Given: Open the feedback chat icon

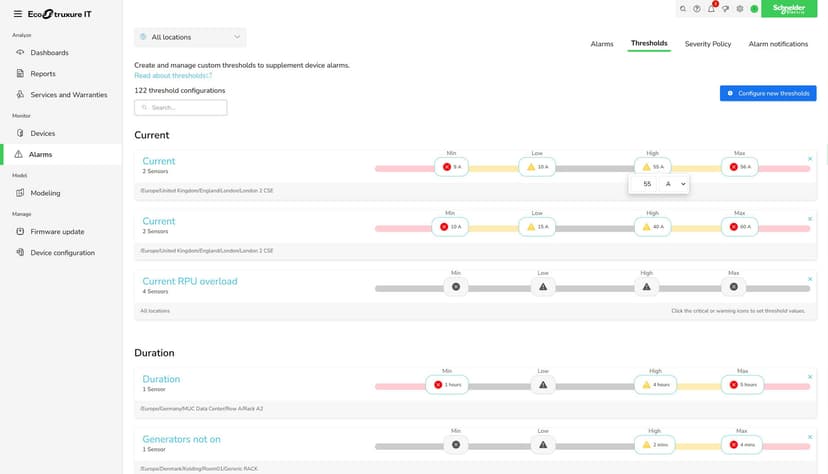Looking at the screenshot, I should pos(726,9).
